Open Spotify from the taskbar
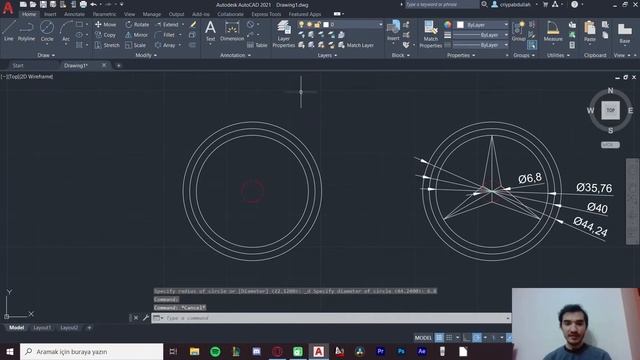 click(215, 351)
